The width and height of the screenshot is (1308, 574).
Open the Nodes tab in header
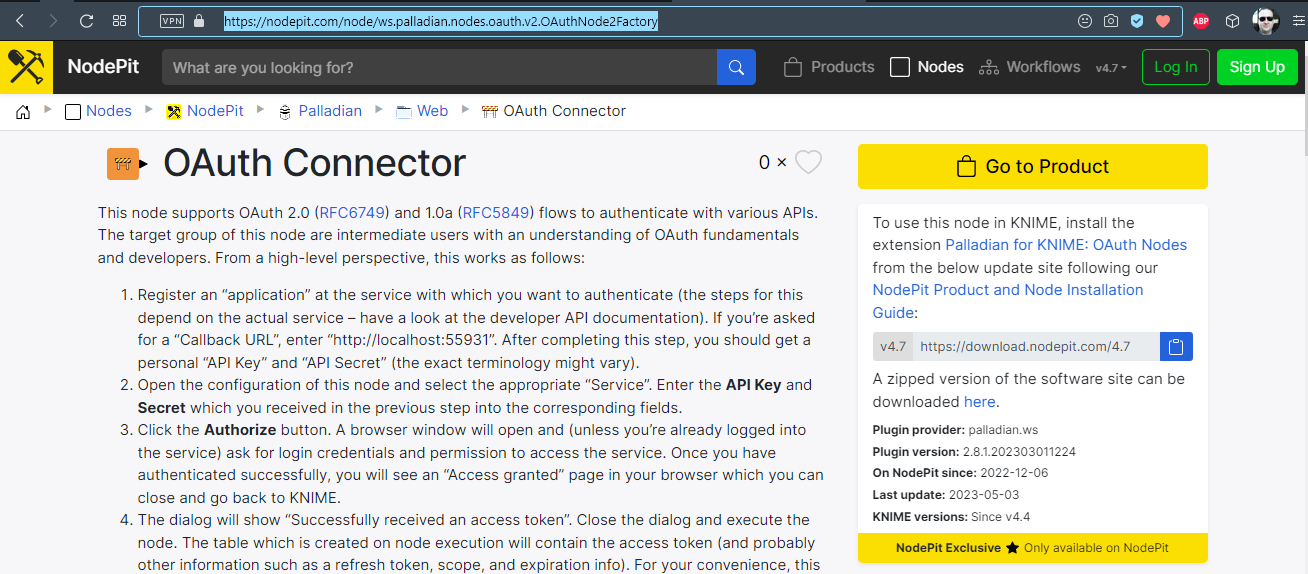(927, 67)
